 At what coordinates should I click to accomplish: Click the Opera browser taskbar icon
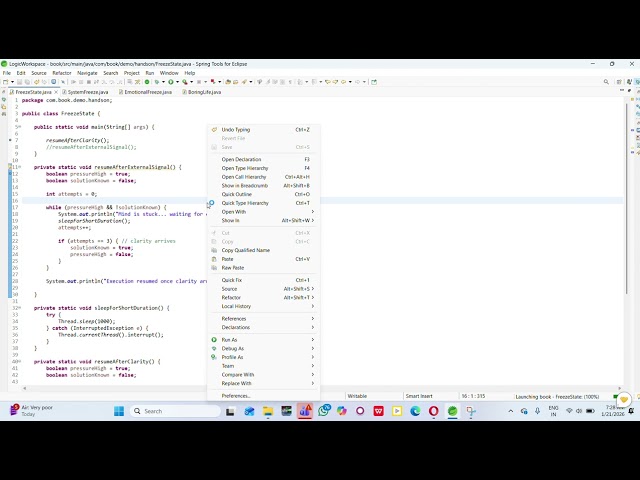tap(433, 411)
